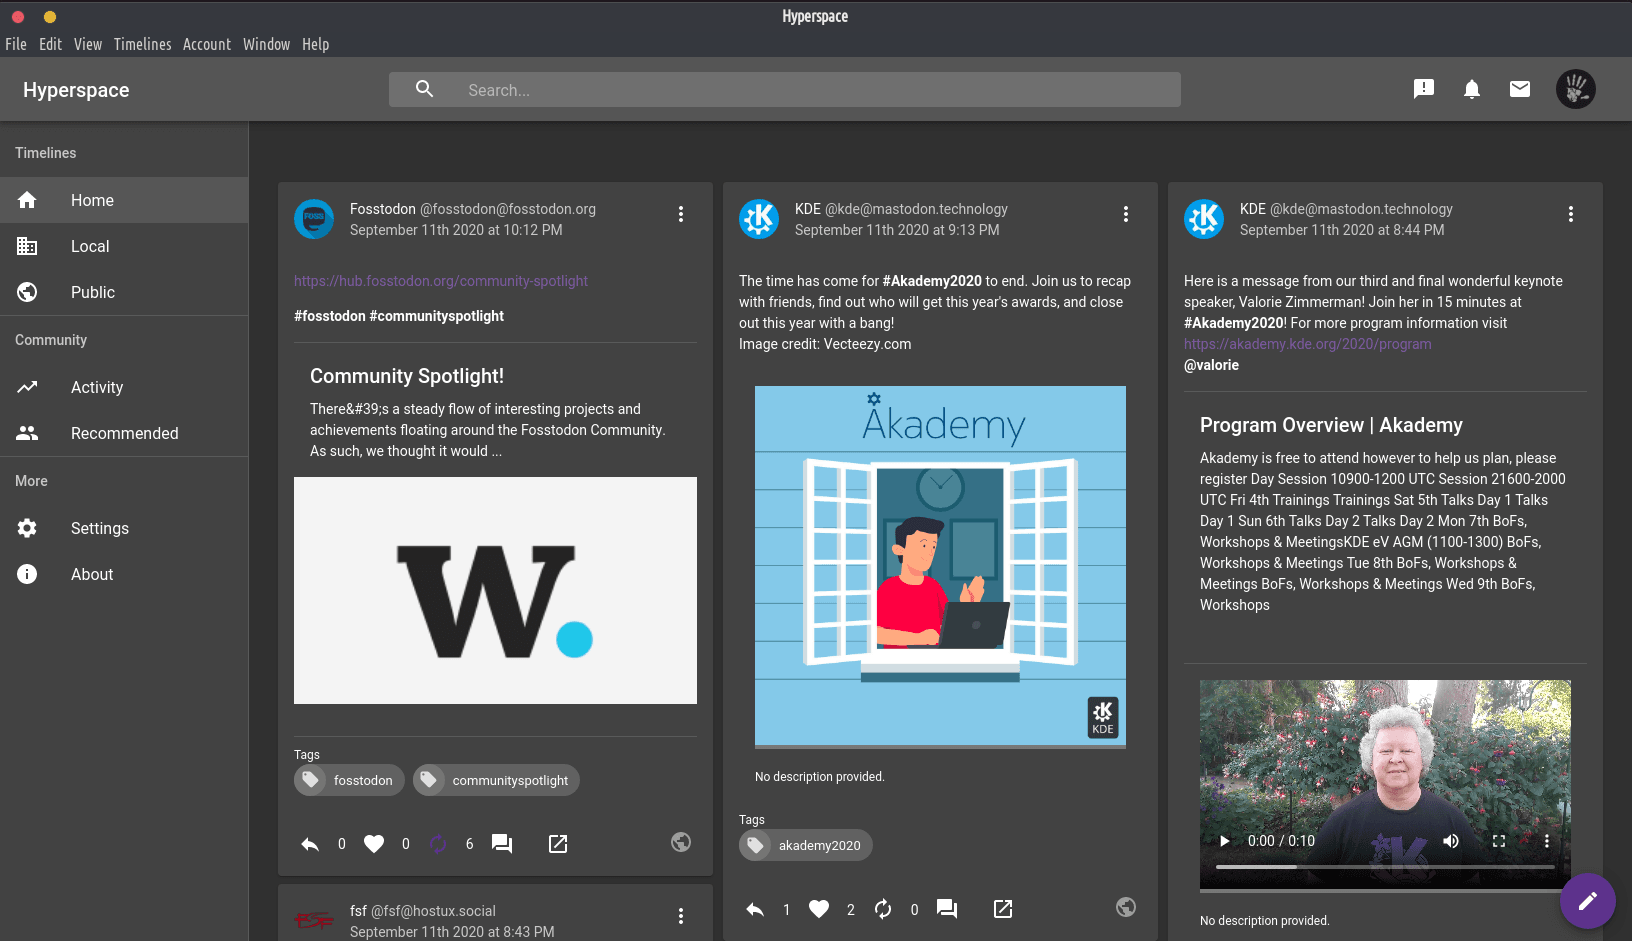
Task: View thread of KDE Akademy post
Action: pos(946,909)
